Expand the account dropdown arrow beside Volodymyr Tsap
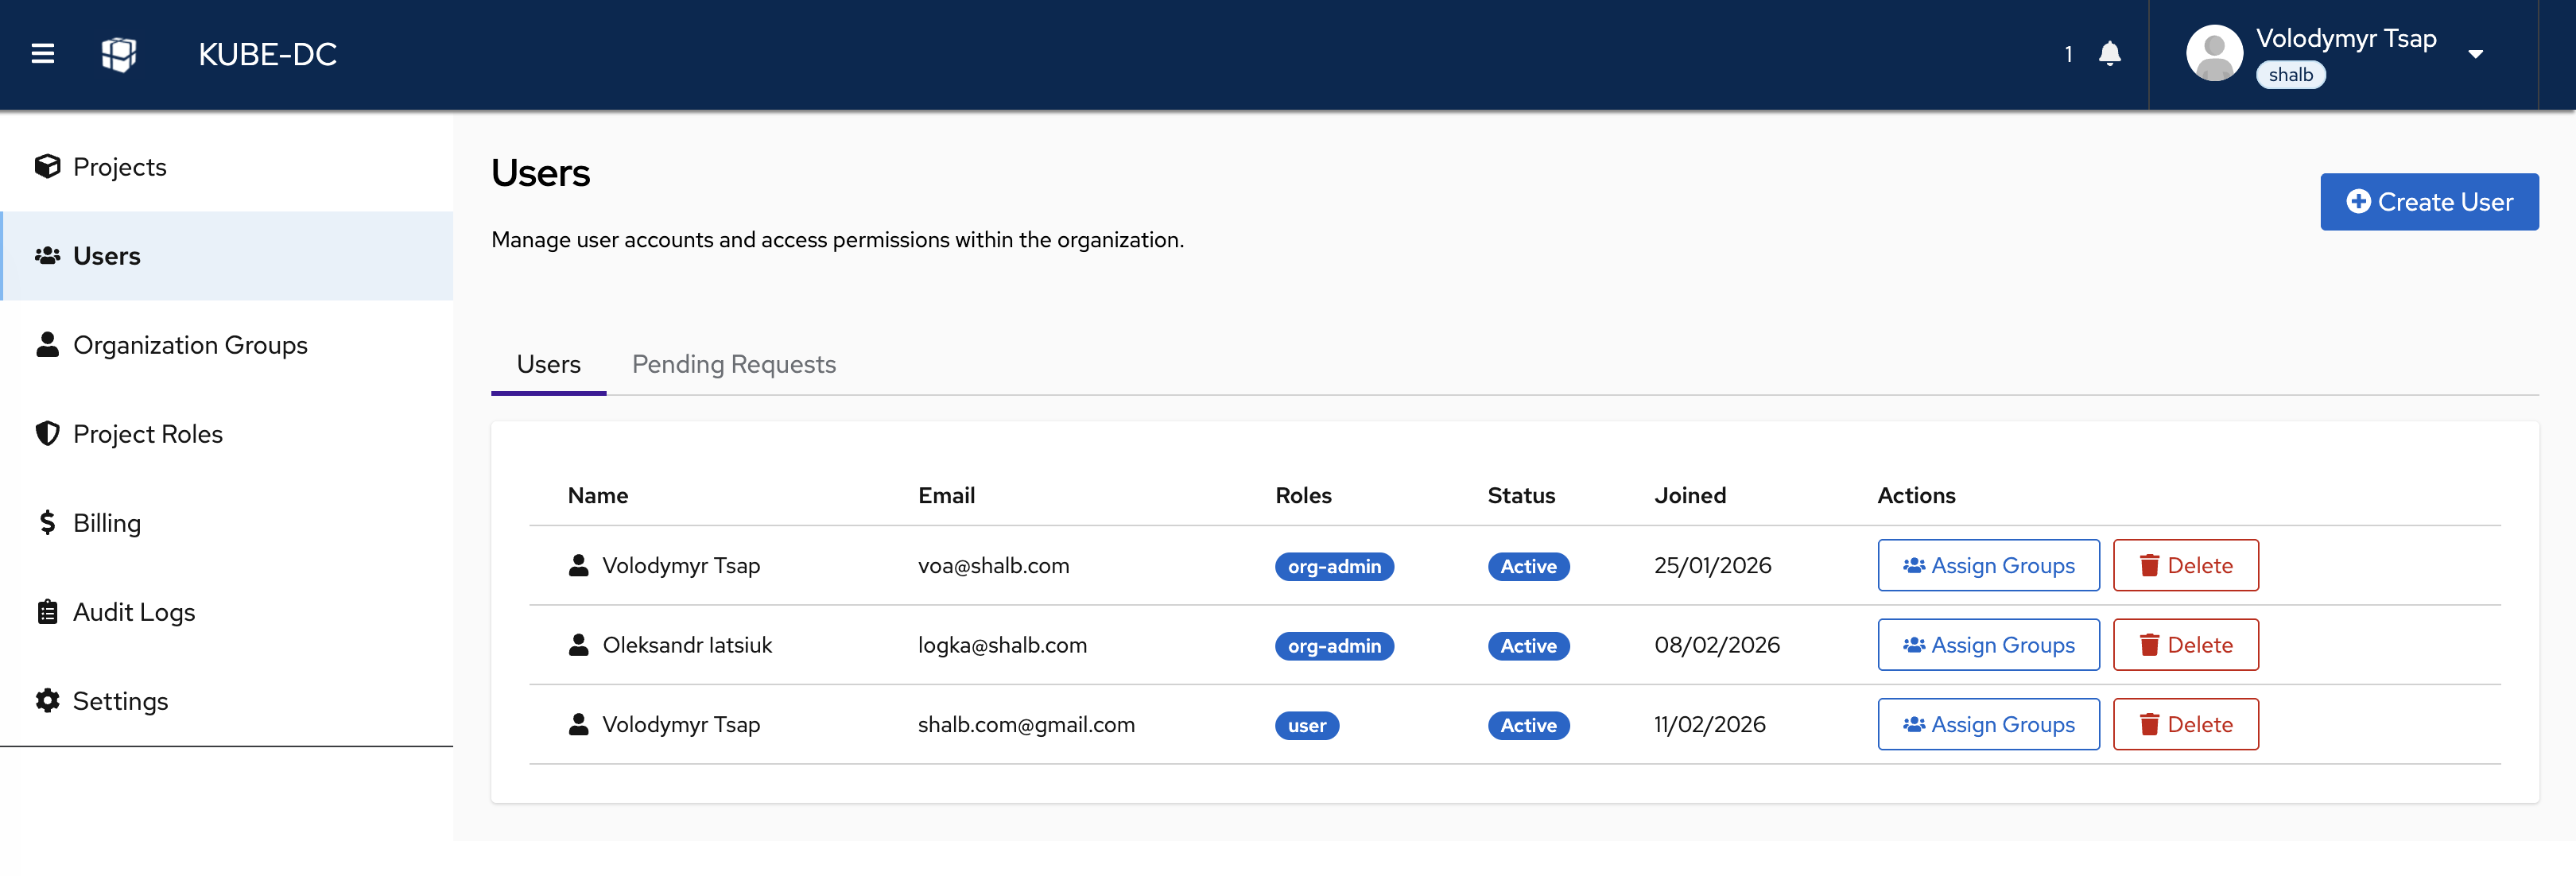Screen dimensions: 2576x876 (x=2476, y=55)
